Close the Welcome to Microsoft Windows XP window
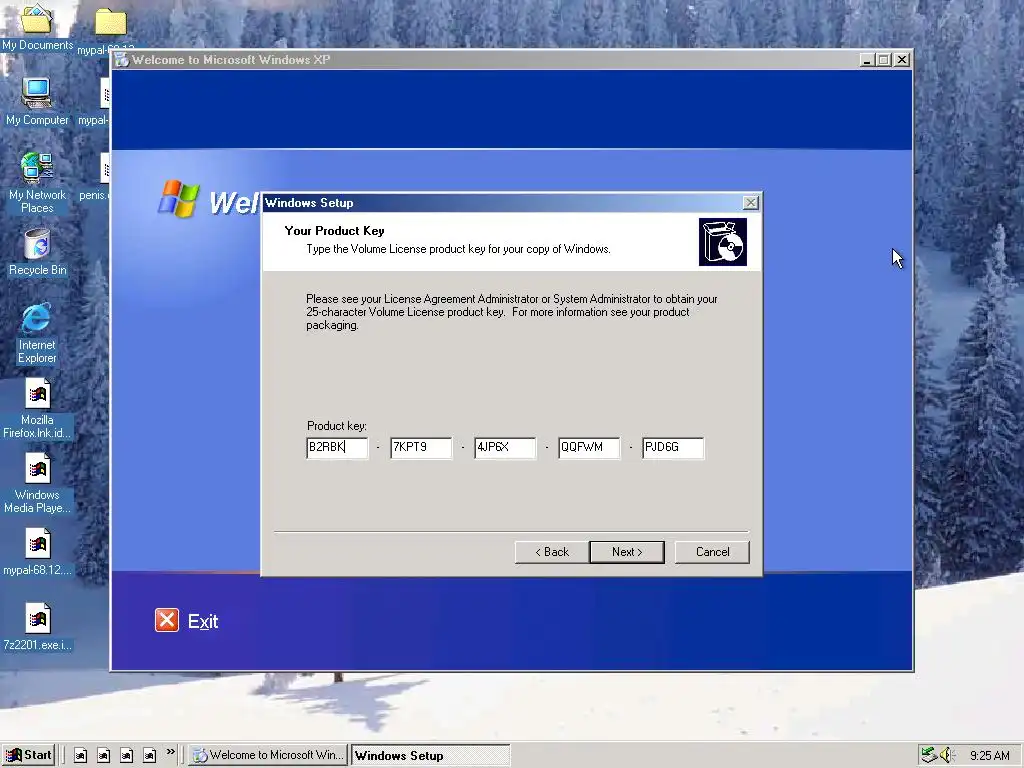 [902, 60]
